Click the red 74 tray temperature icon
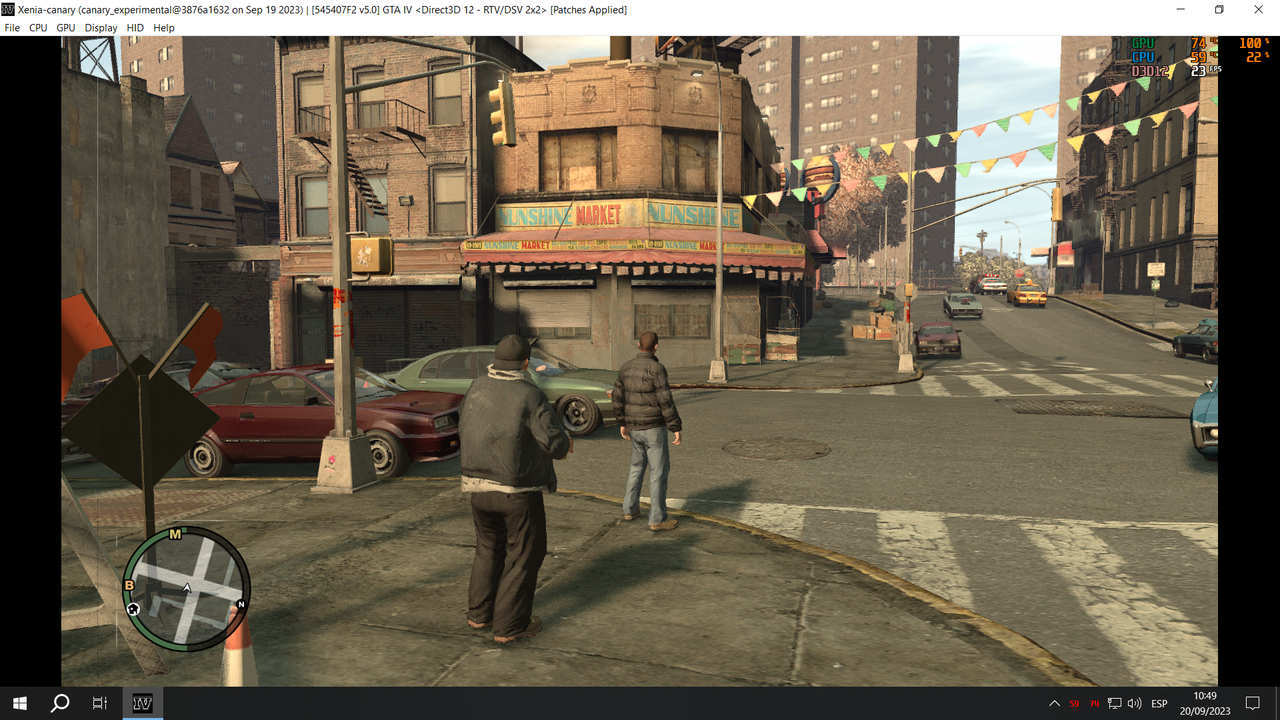The image size is (1280, 720). click(1094, 704)
